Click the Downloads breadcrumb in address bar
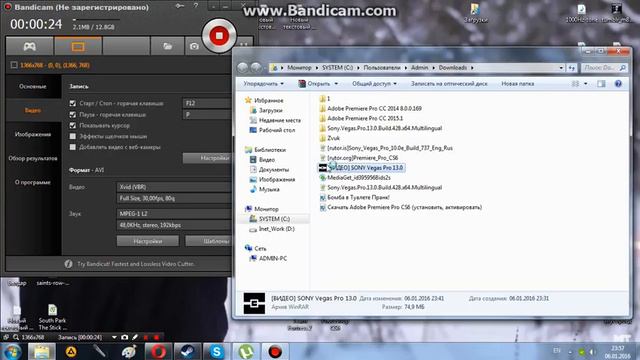Image resolution: width=640 pixels, height=360 pixels. (453, 68)
